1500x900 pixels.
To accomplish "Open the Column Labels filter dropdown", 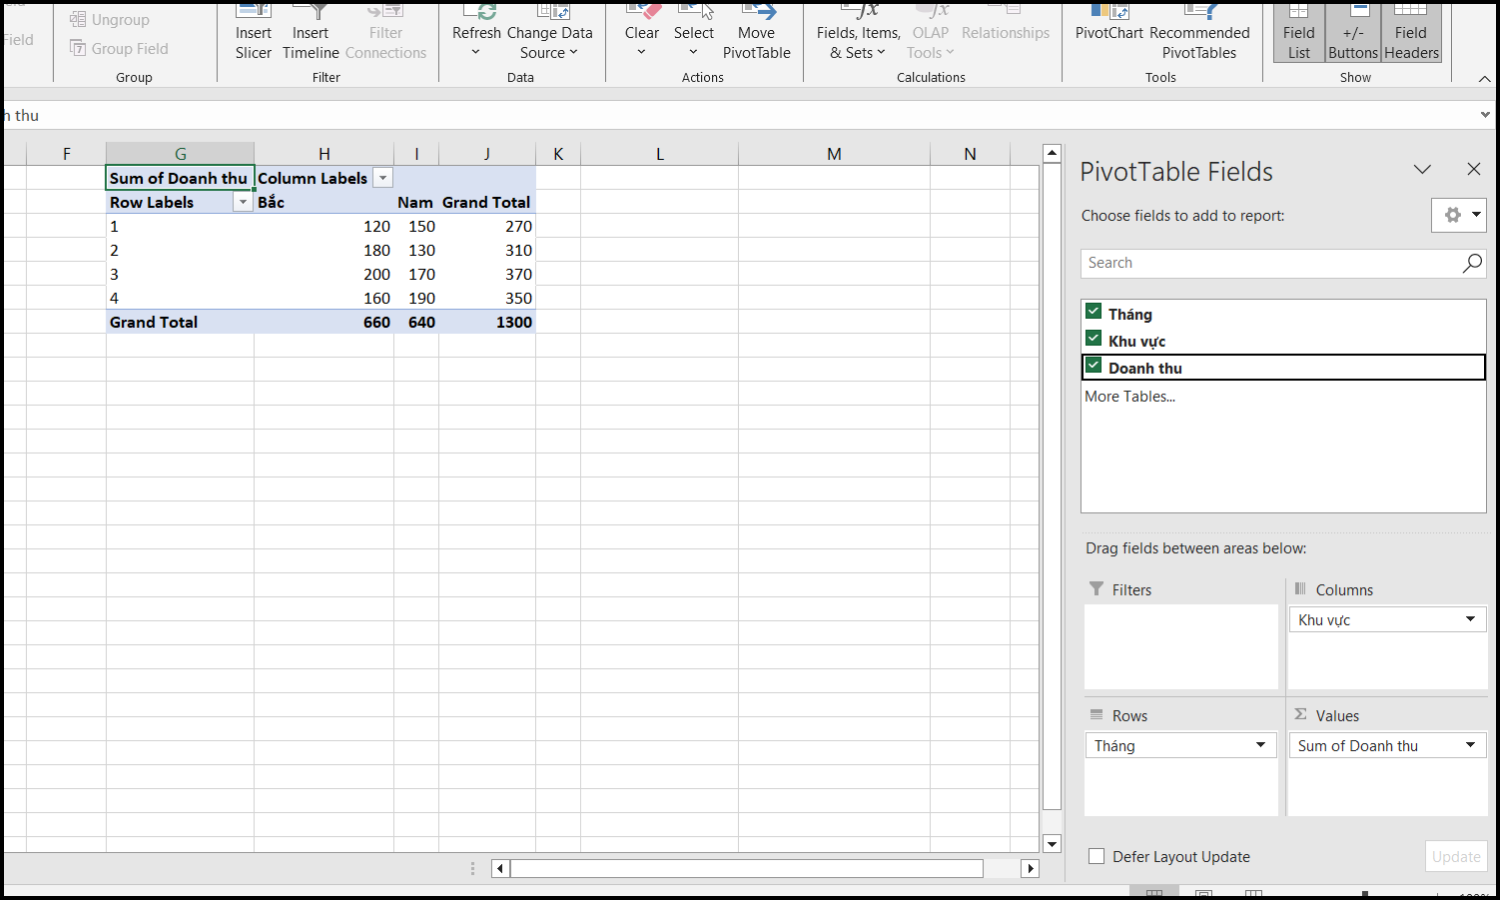I will 383,177.
